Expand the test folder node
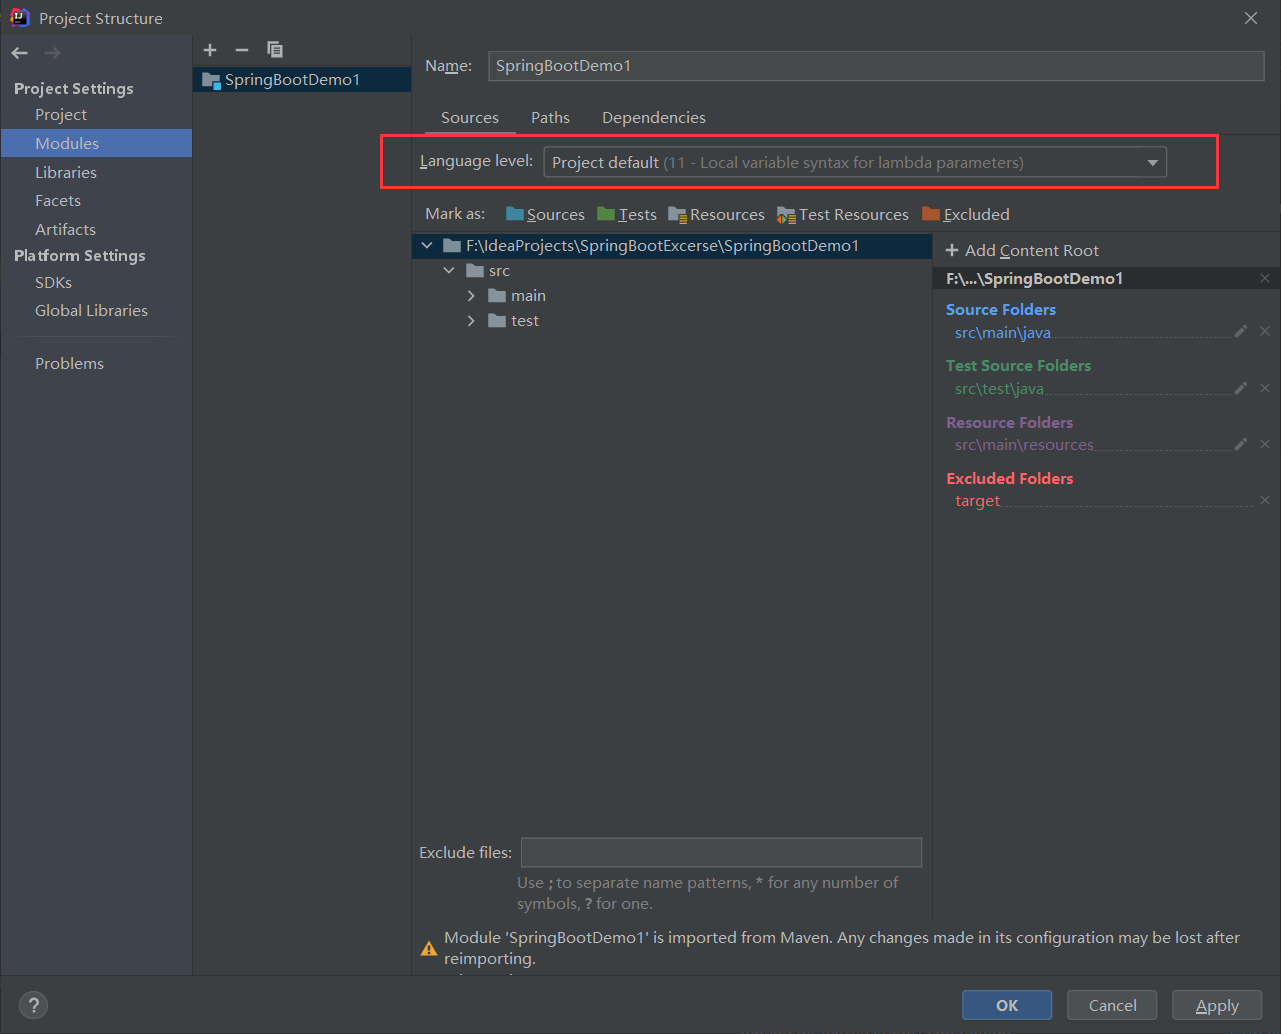1281x1034 pixels. click(x=471, y=320)
